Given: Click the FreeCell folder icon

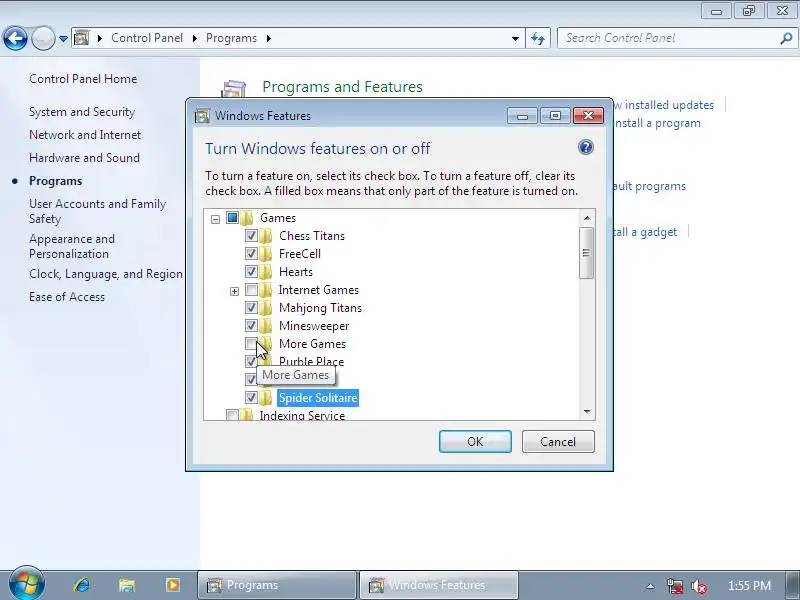Looking at the screenshot, I should coord(266,254).
